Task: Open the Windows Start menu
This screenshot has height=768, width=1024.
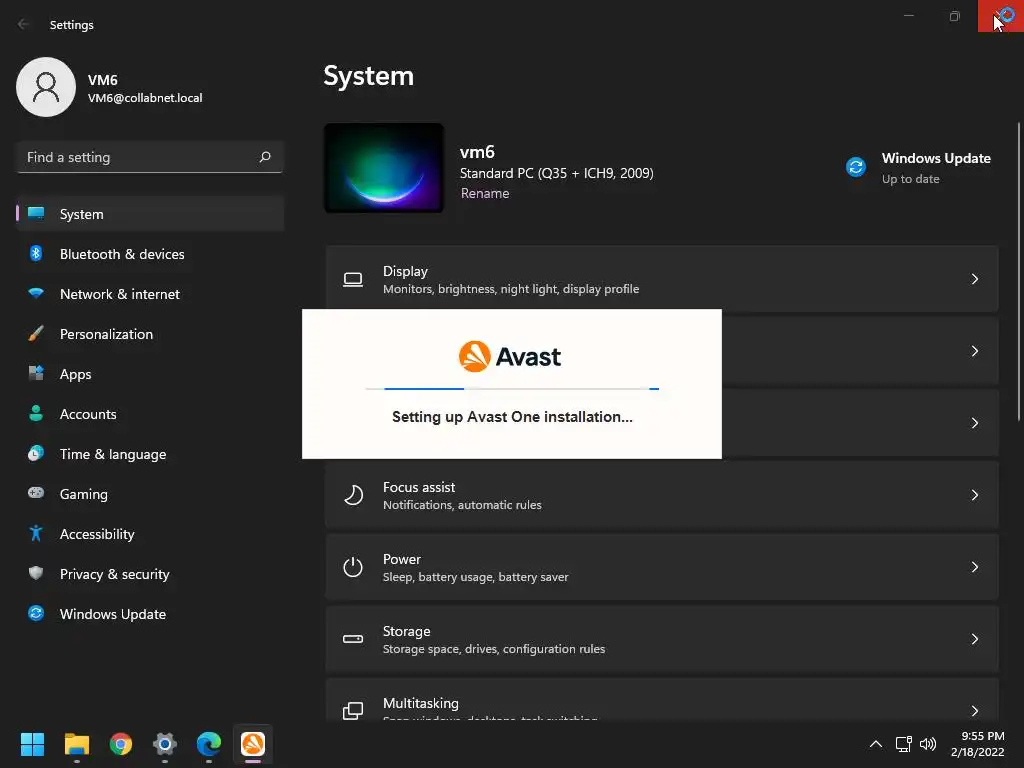Action: 32,744
